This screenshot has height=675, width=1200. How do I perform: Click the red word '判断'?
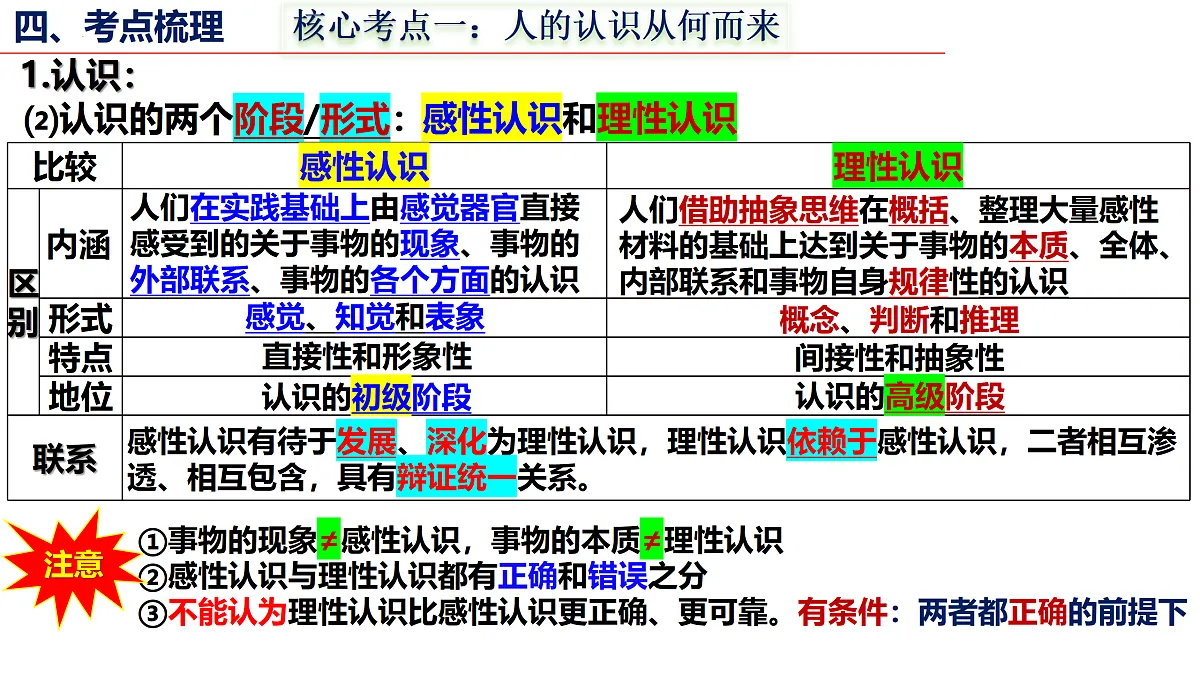pos(899,319)
